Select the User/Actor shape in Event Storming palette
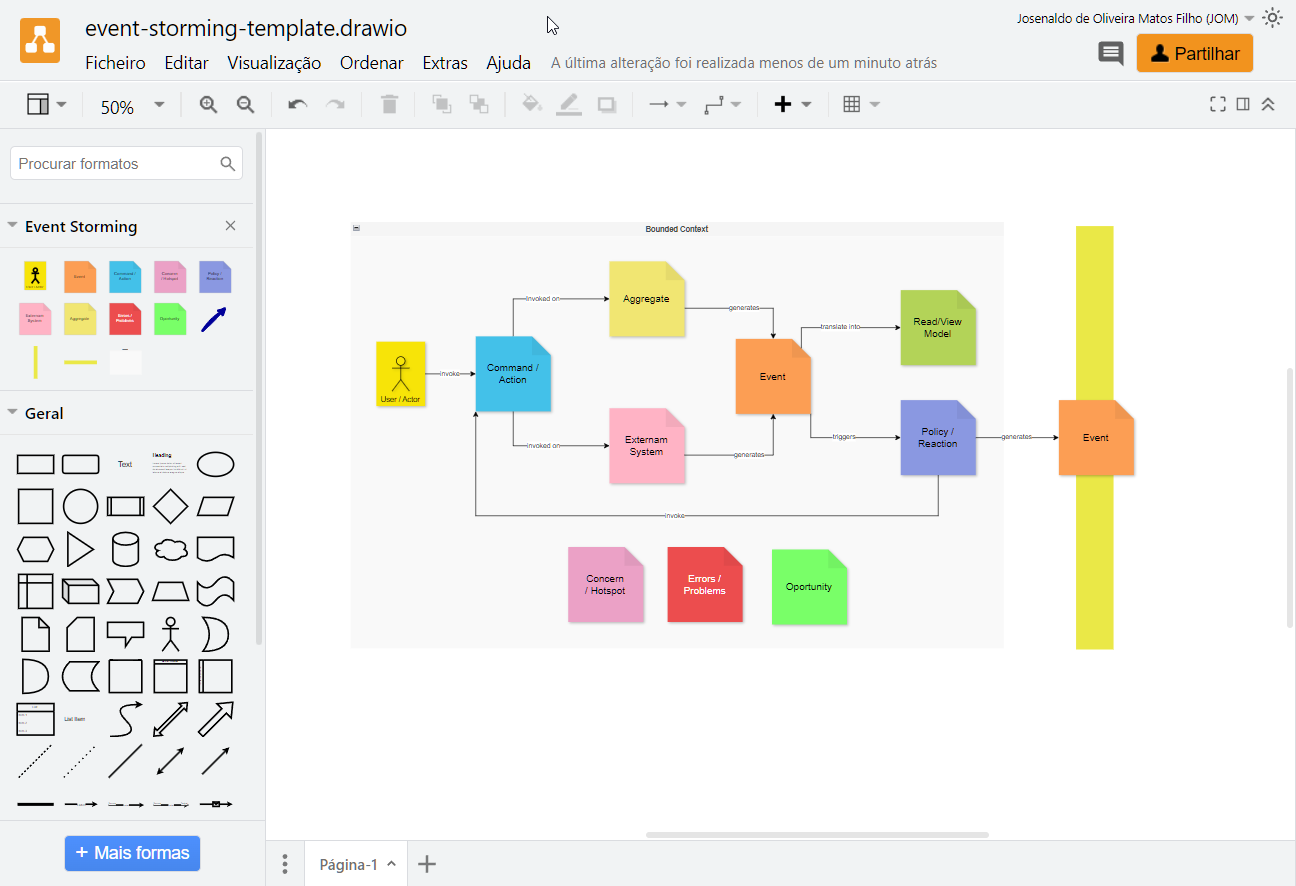 coord(35,276)
